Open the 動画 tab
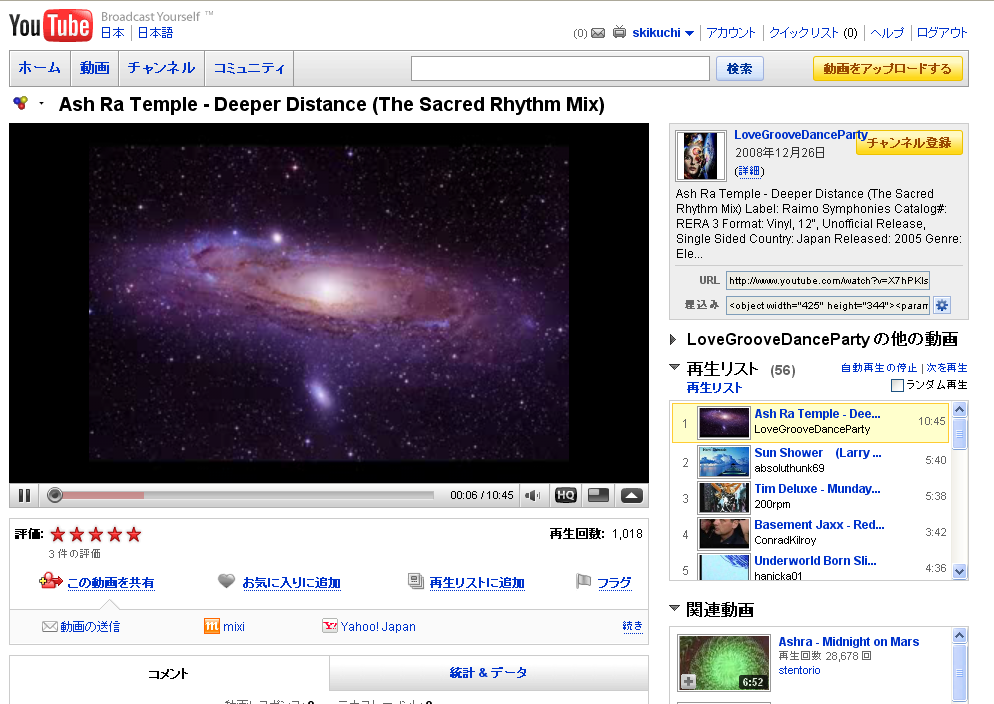 click(94, 68)
